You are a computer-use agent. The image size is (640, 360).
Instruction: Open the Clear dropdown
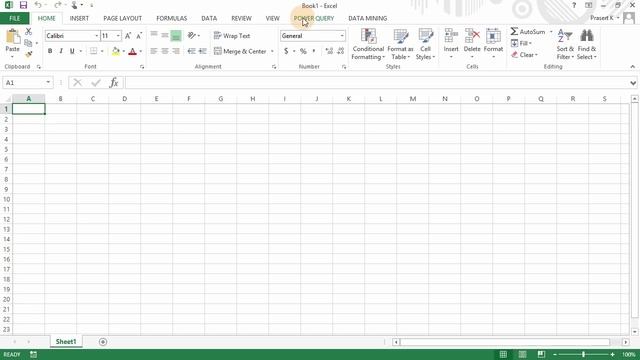click(524, 55)
